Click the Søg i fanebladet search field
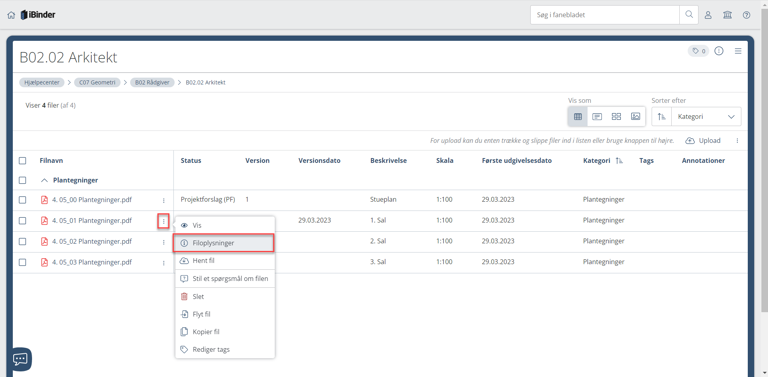 605,15
